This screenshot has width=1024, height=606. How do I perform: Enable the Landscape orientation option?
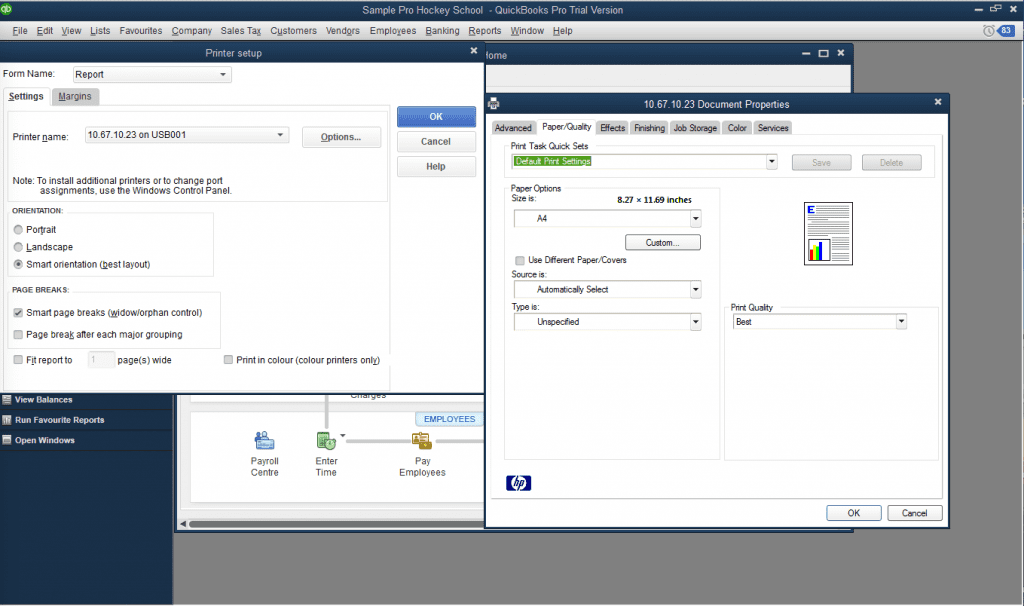click(16, 247)
